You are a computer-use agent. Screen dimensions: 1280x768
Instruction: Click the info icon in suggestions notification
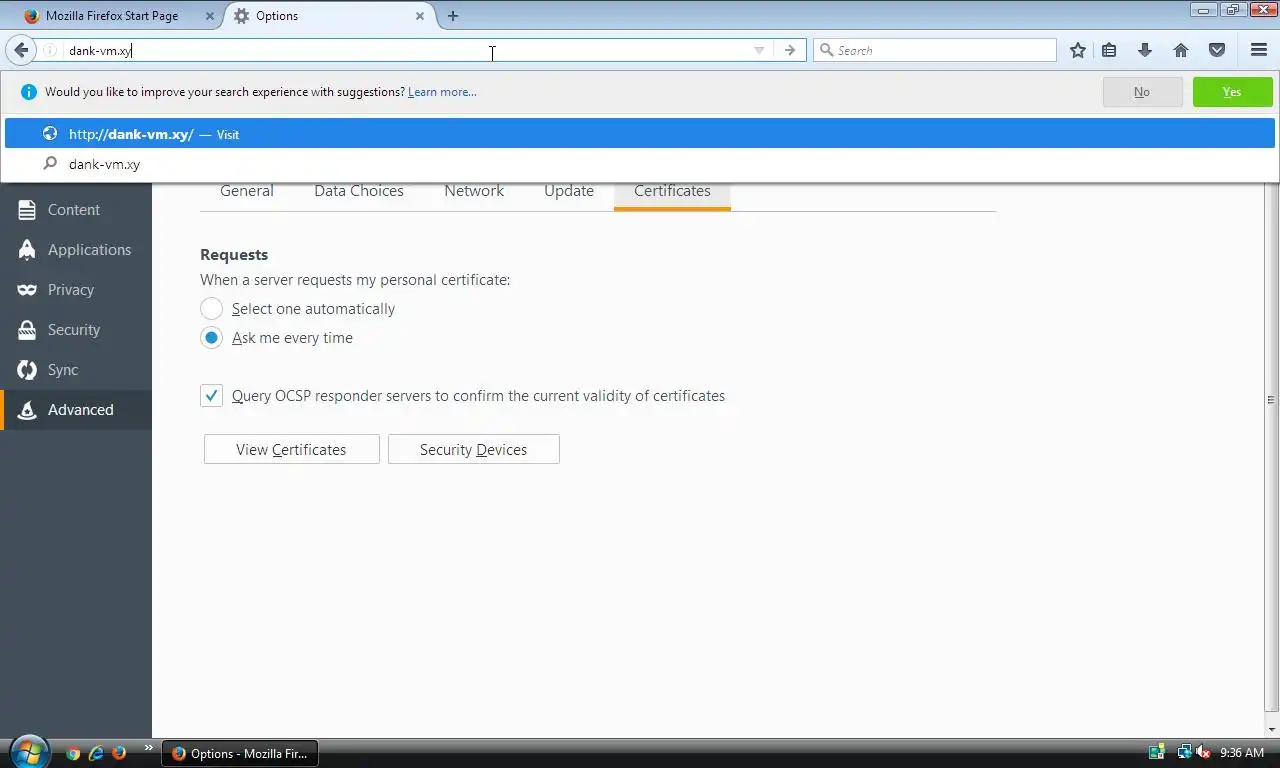tap(28, 92)
